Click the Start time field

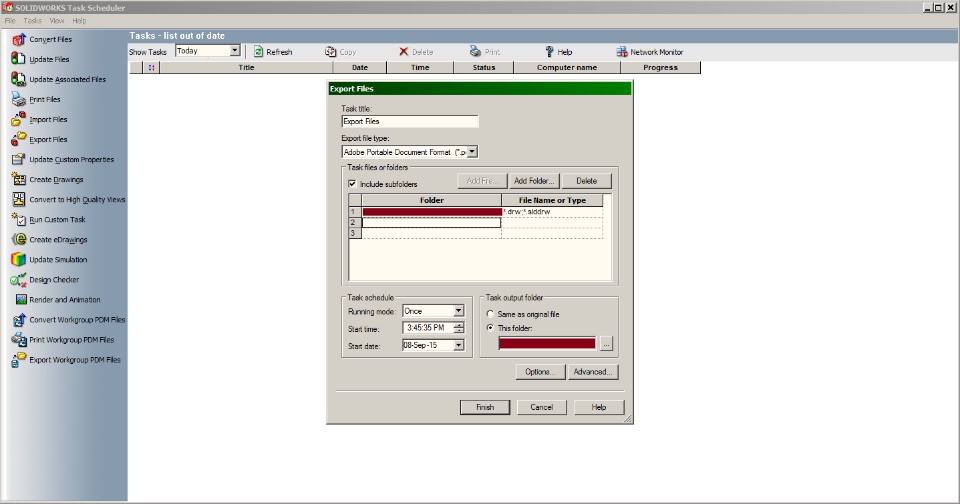[x=428, y=328]
